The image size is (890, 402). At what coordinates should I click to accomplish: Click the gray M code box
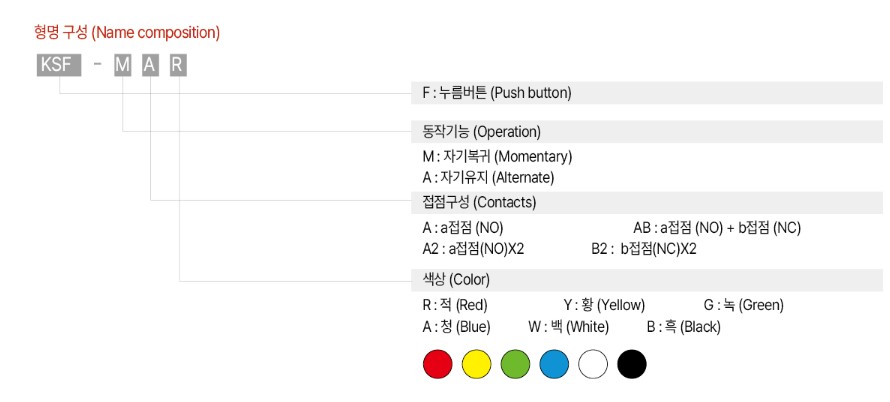coord(123,66)
